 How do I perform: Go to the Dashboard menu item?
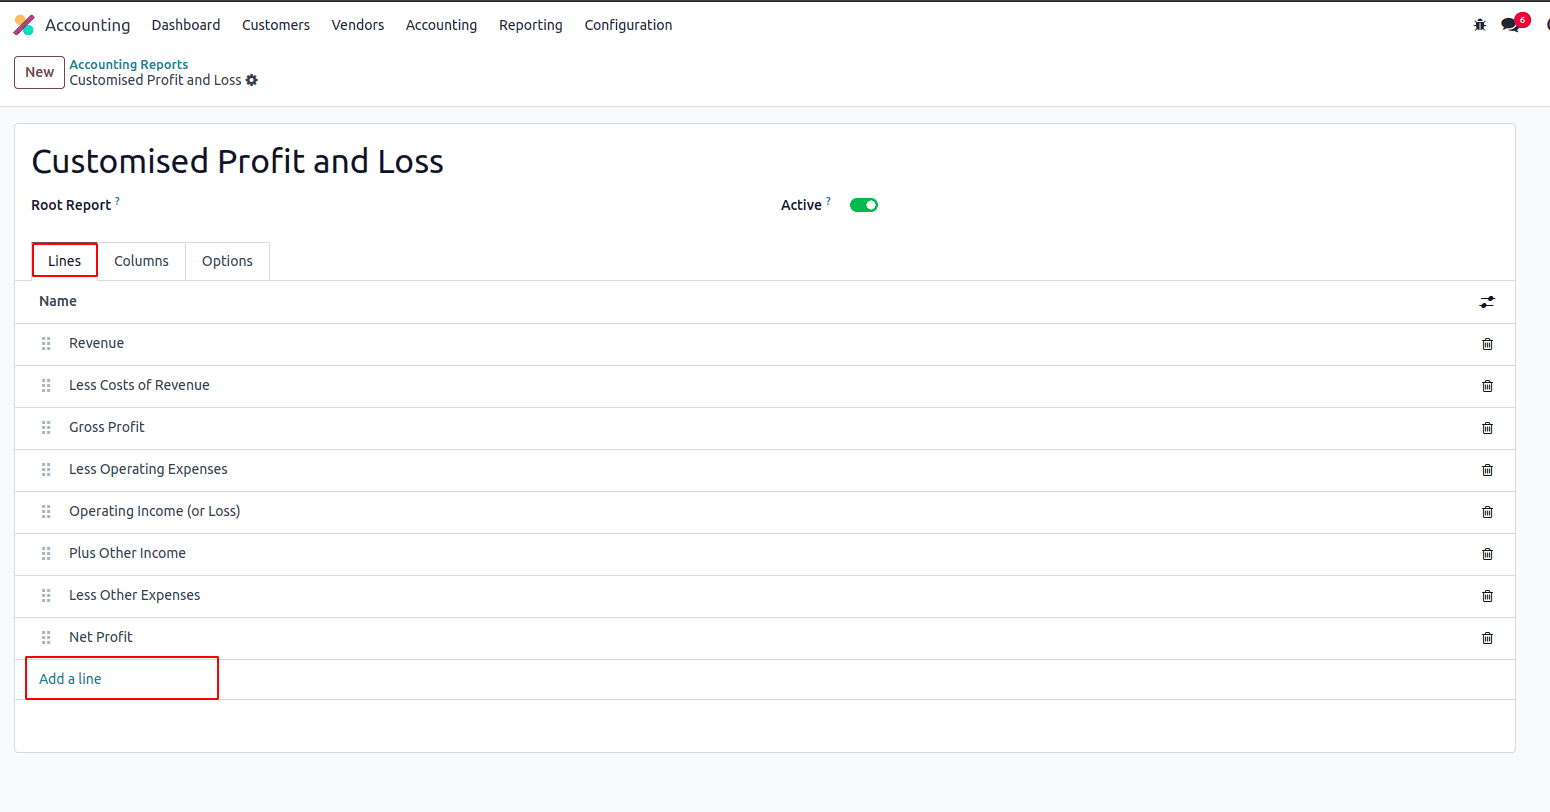click(186, 25)
